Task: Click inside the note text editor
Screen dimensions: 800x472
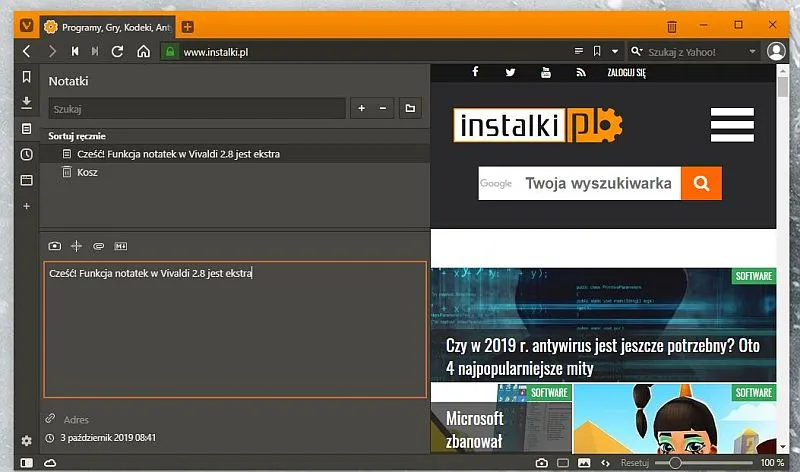Action: tap(235, 330)
